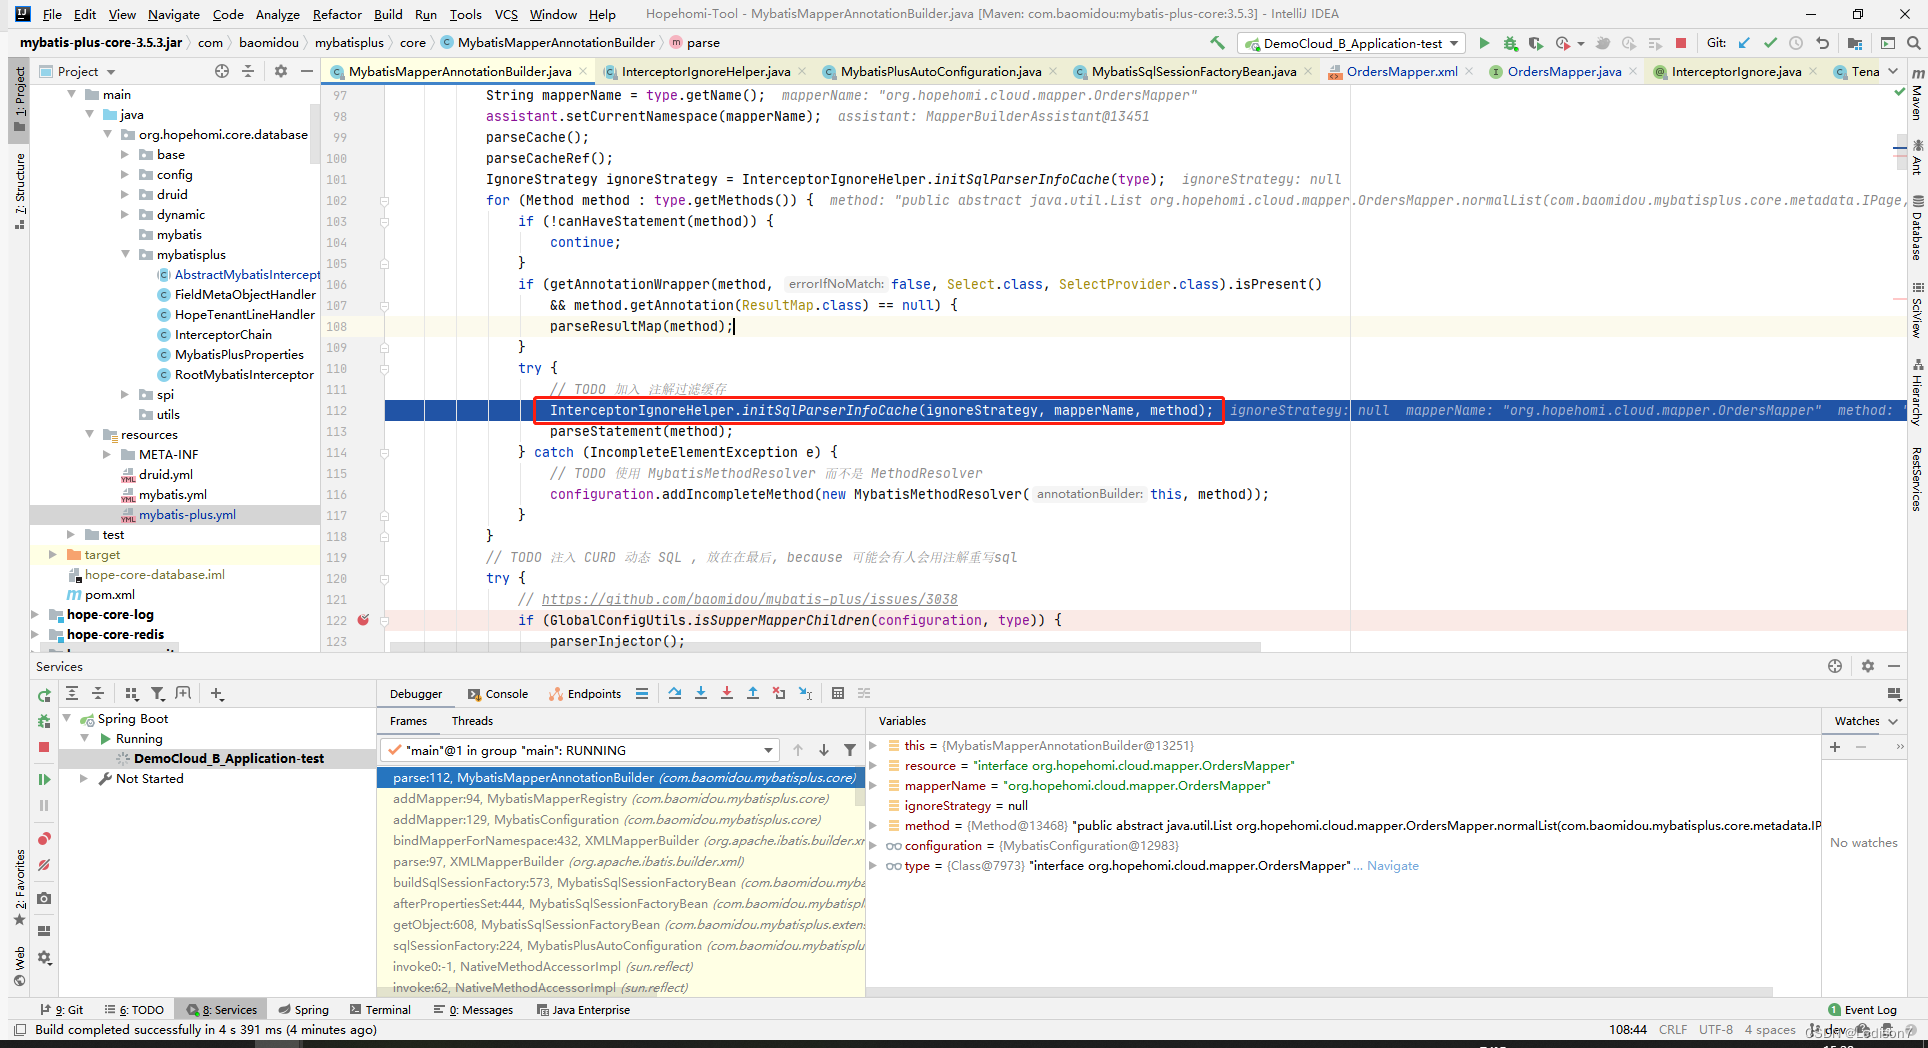Commit changes using the green Git checkmark

point(1770,43)
